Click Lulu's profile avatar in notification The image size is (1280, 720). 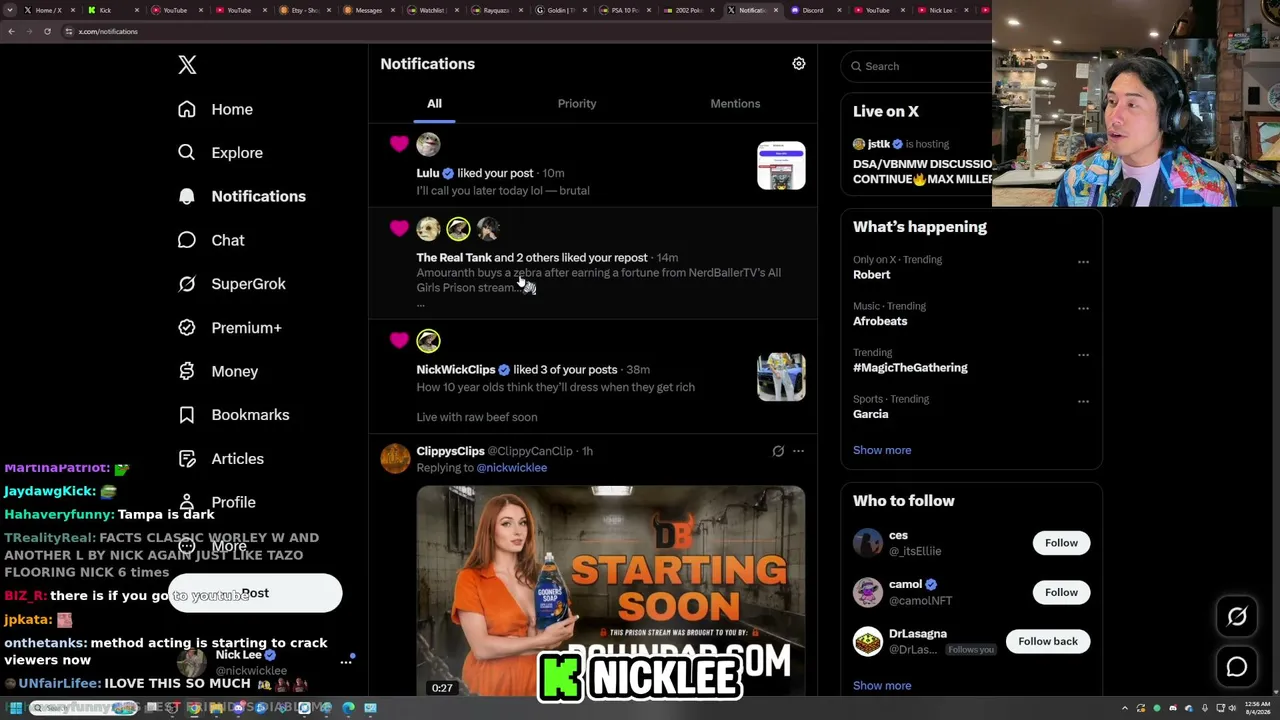click(428, 145)
